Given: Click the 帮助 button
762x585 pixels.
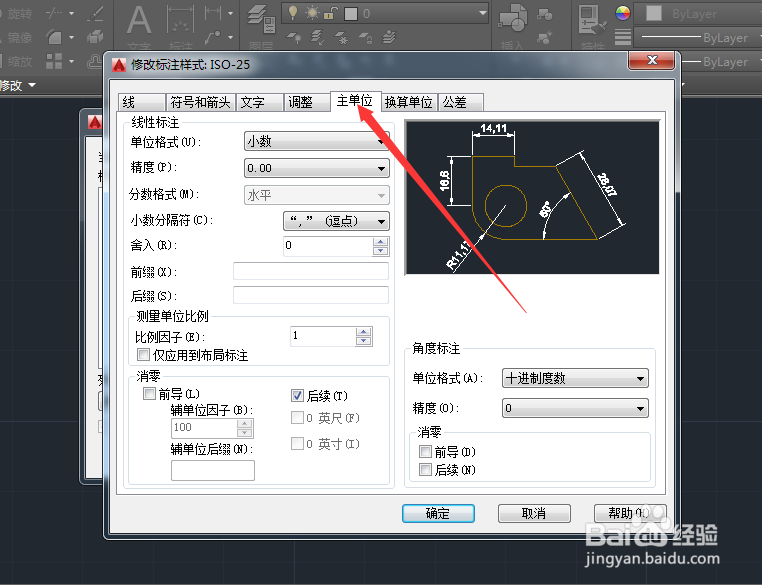Looking at the screenshot, I should [x=629, y=513].
